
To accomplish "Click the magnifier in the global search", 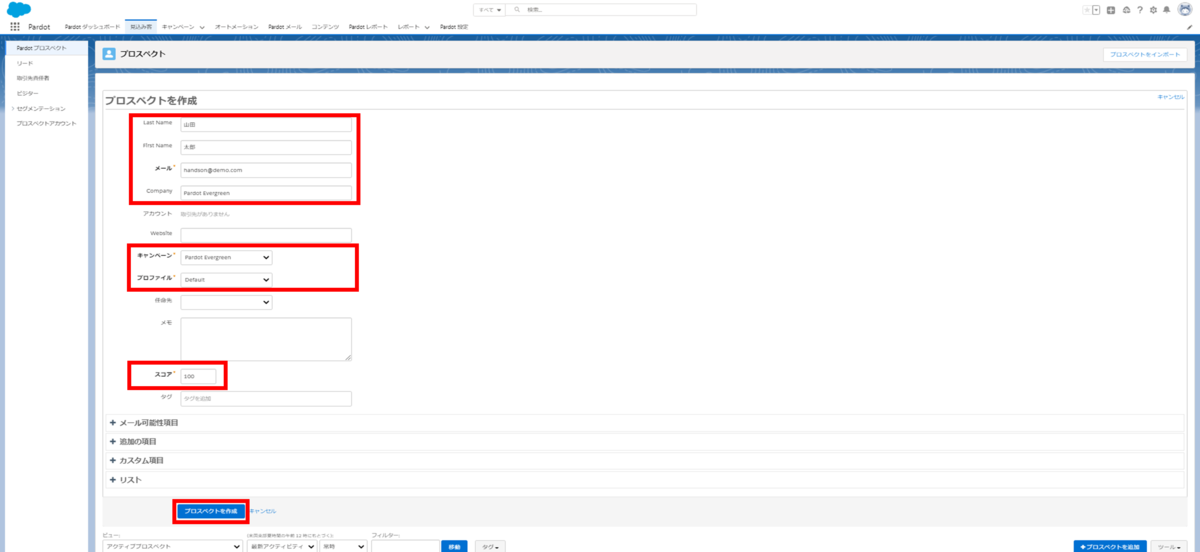I will pyautogui.click(x=515, y=9).
